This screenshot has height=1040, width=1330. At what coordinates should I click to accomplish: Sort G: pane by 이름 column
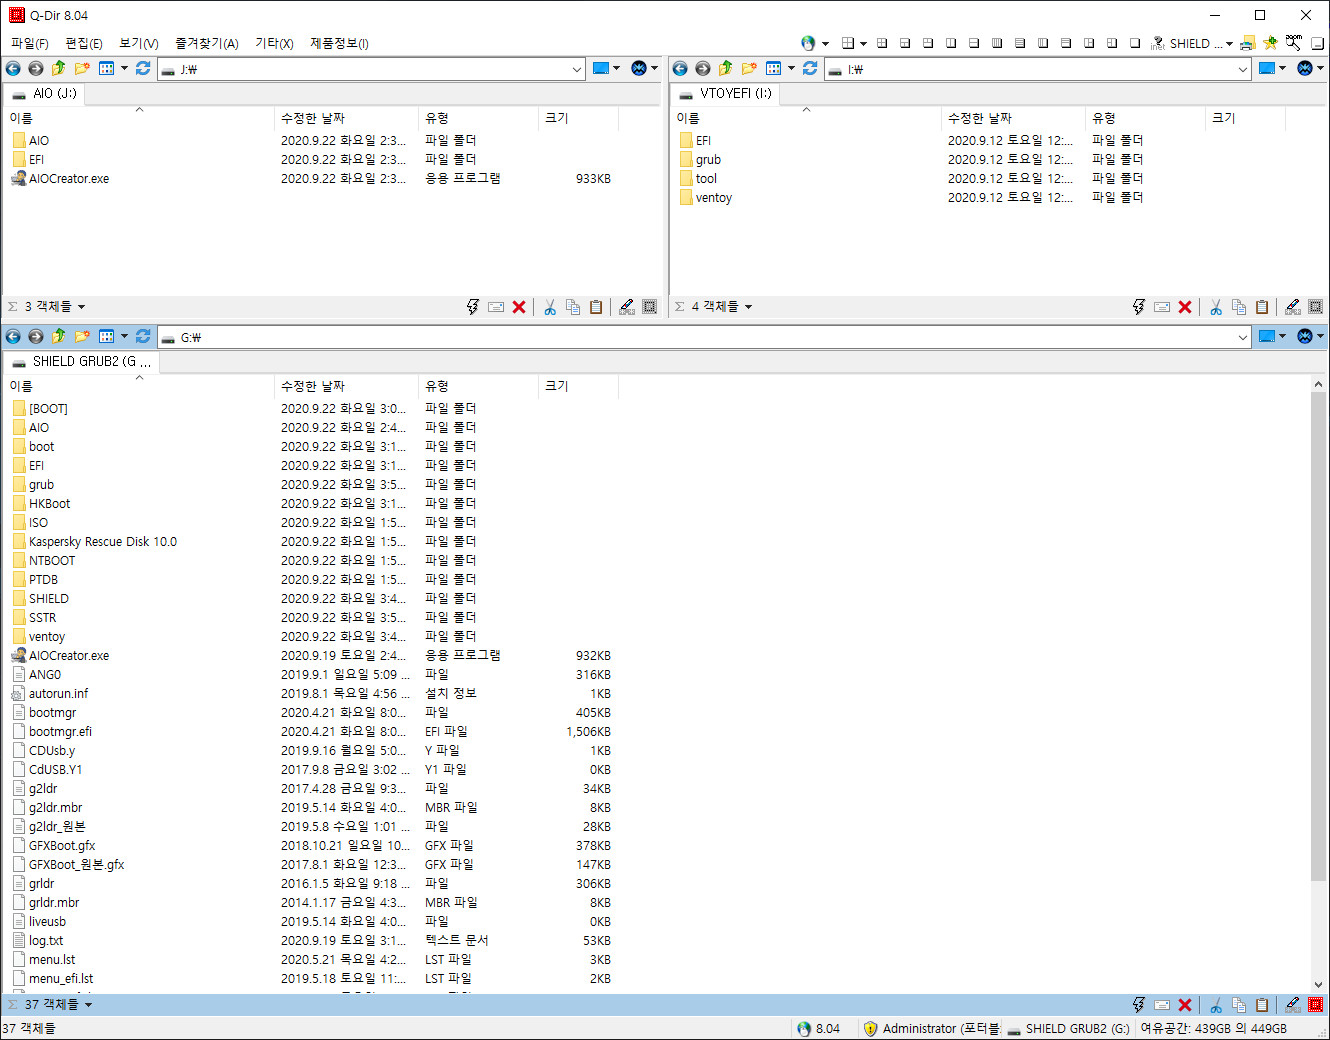138,386
